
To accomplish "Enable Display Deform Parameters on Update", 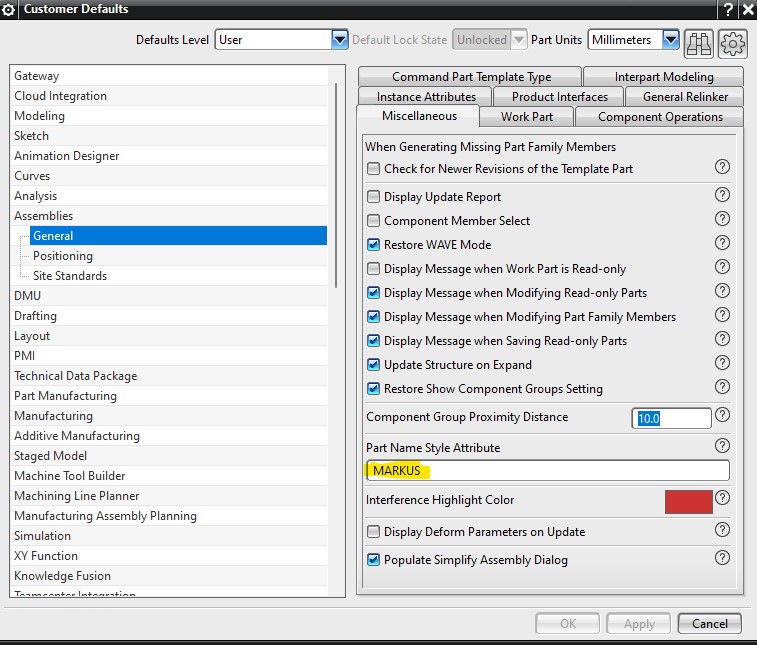I will tap(373, 532).
